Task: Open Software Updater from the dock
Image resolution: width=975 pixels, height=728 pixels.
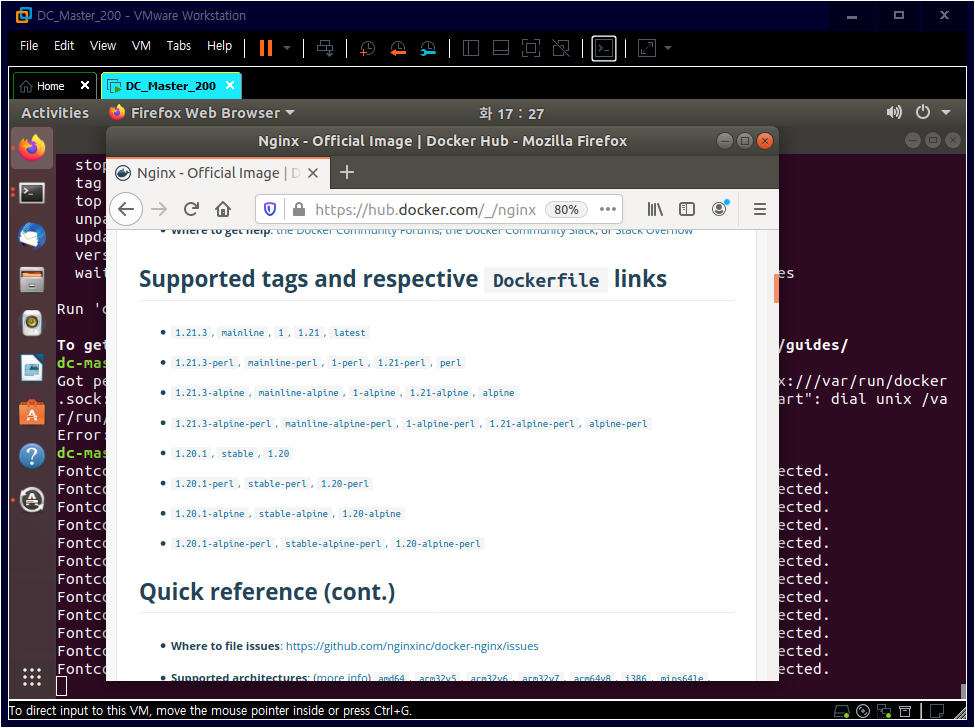Action: coord(32,500)
